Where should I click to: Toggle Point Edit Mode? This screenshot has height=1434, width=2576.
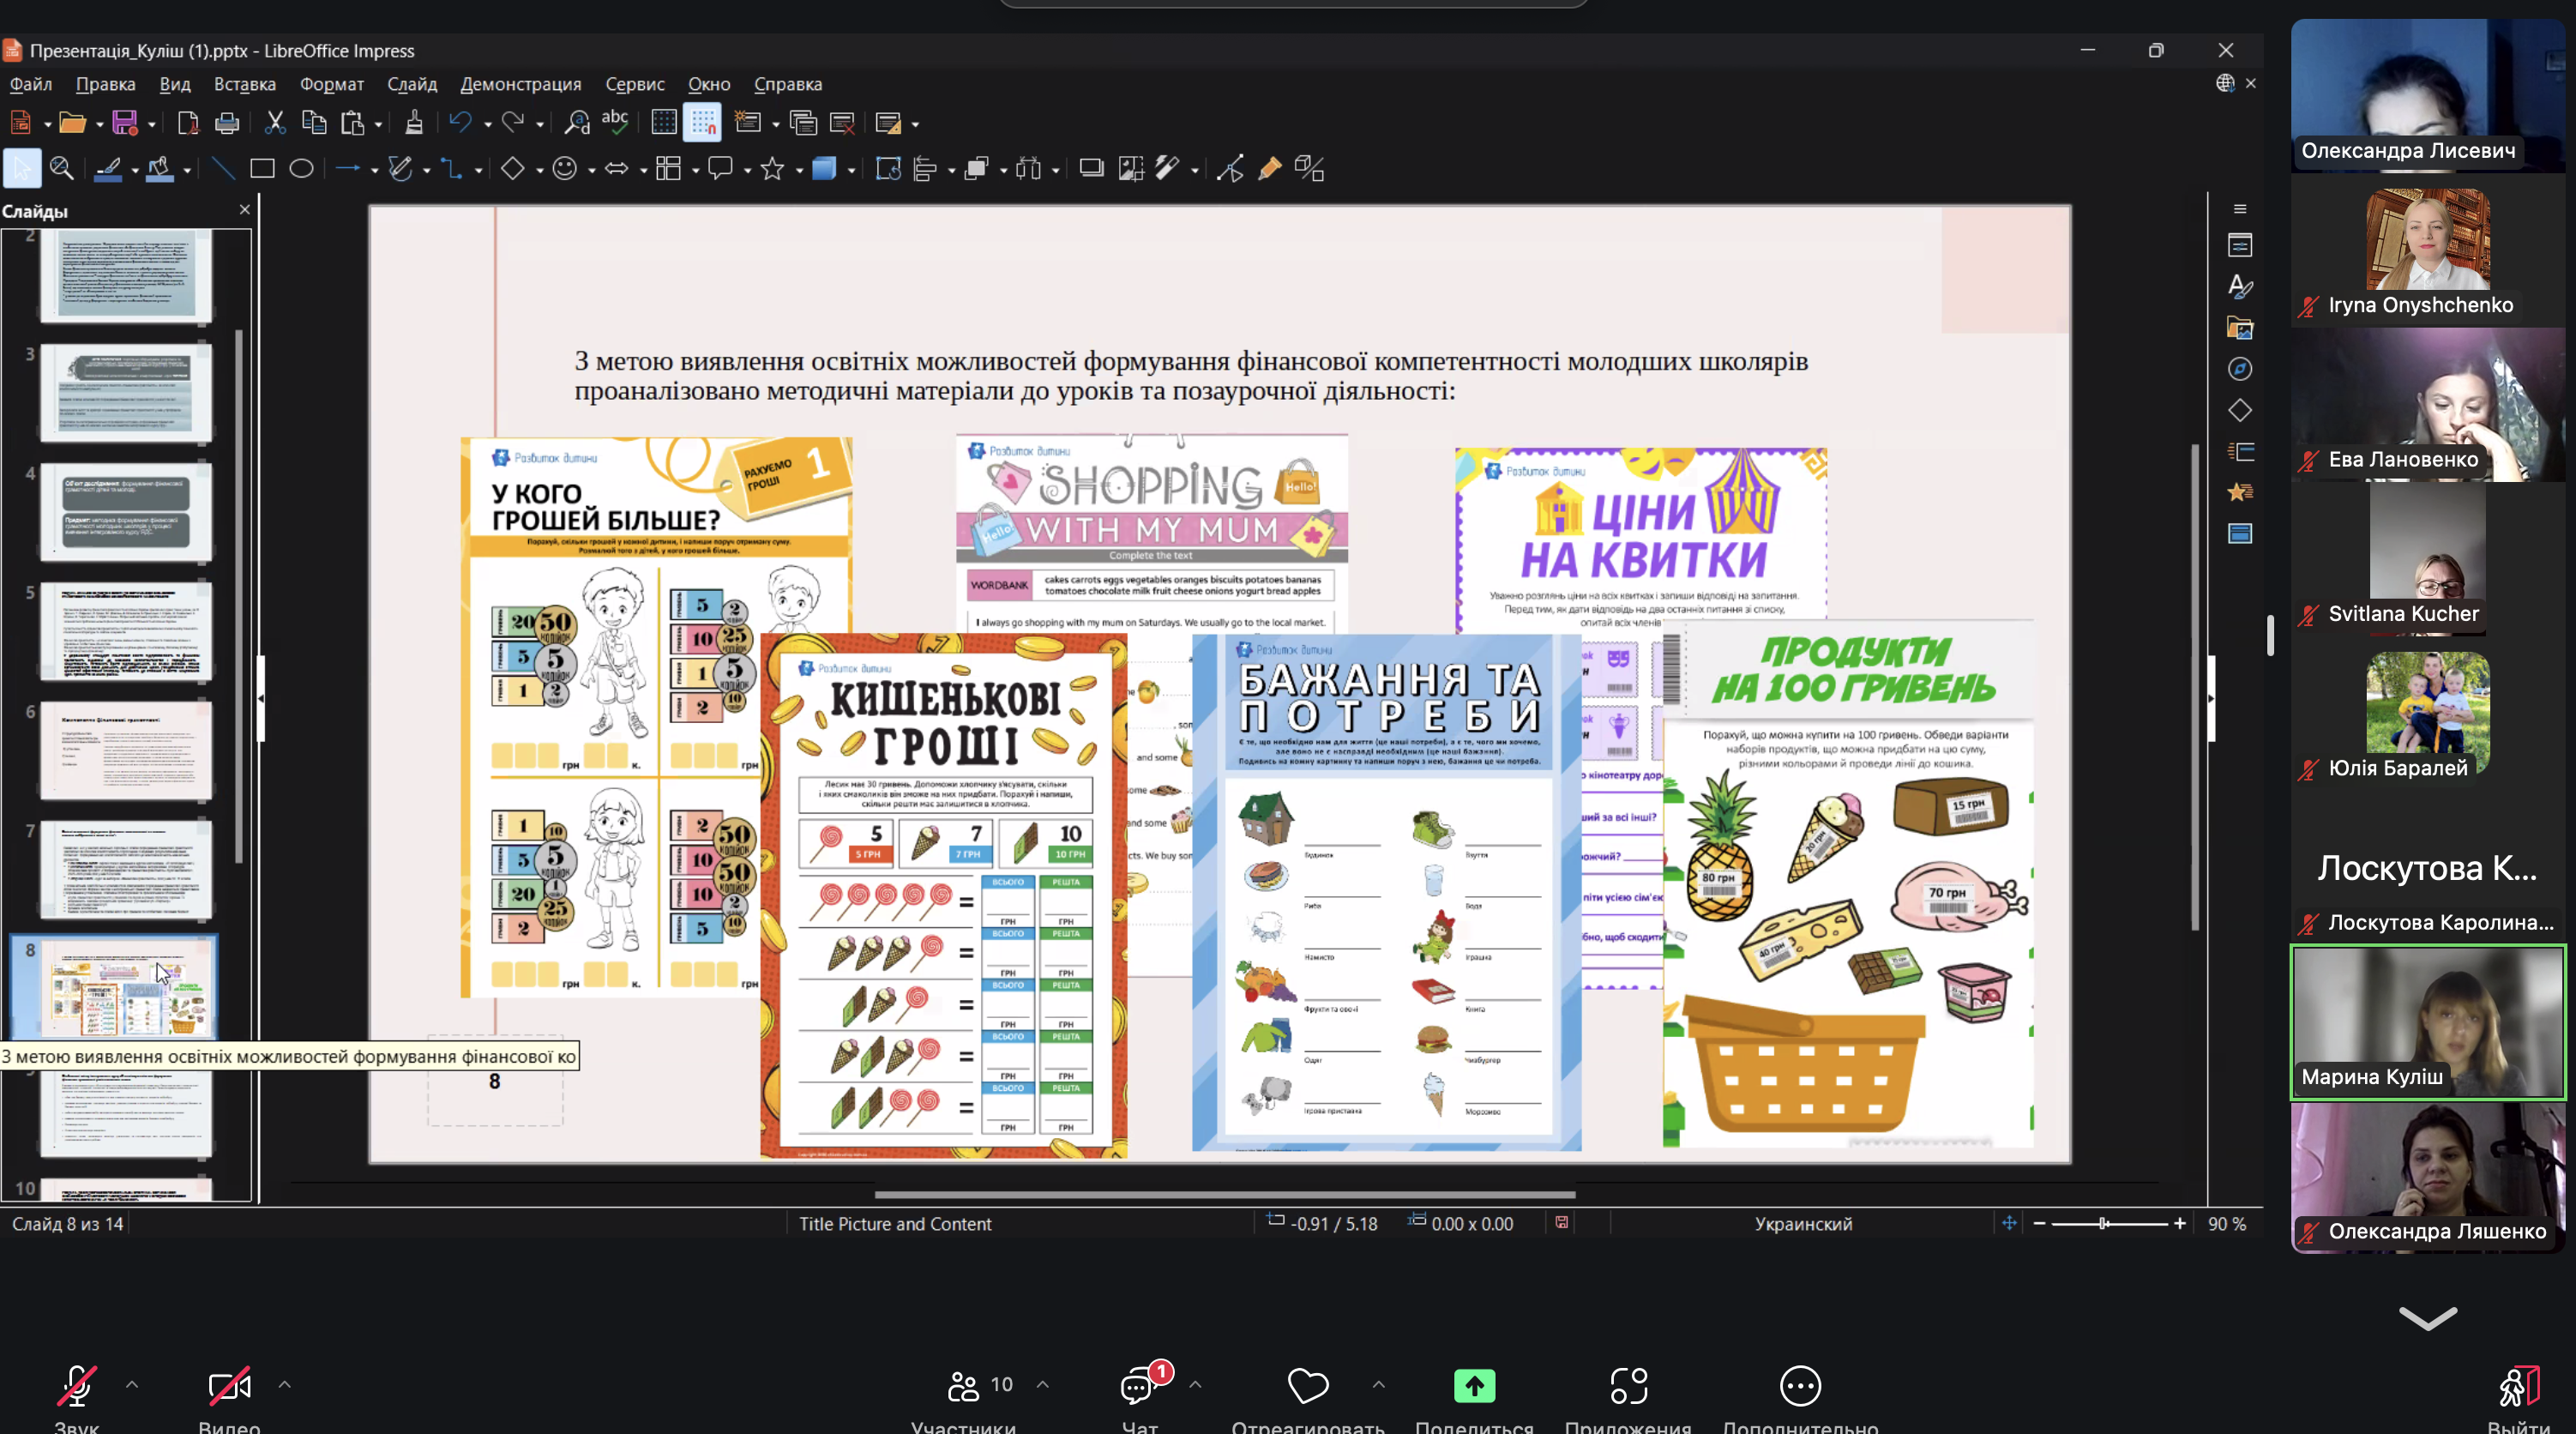coord(1230,169)
